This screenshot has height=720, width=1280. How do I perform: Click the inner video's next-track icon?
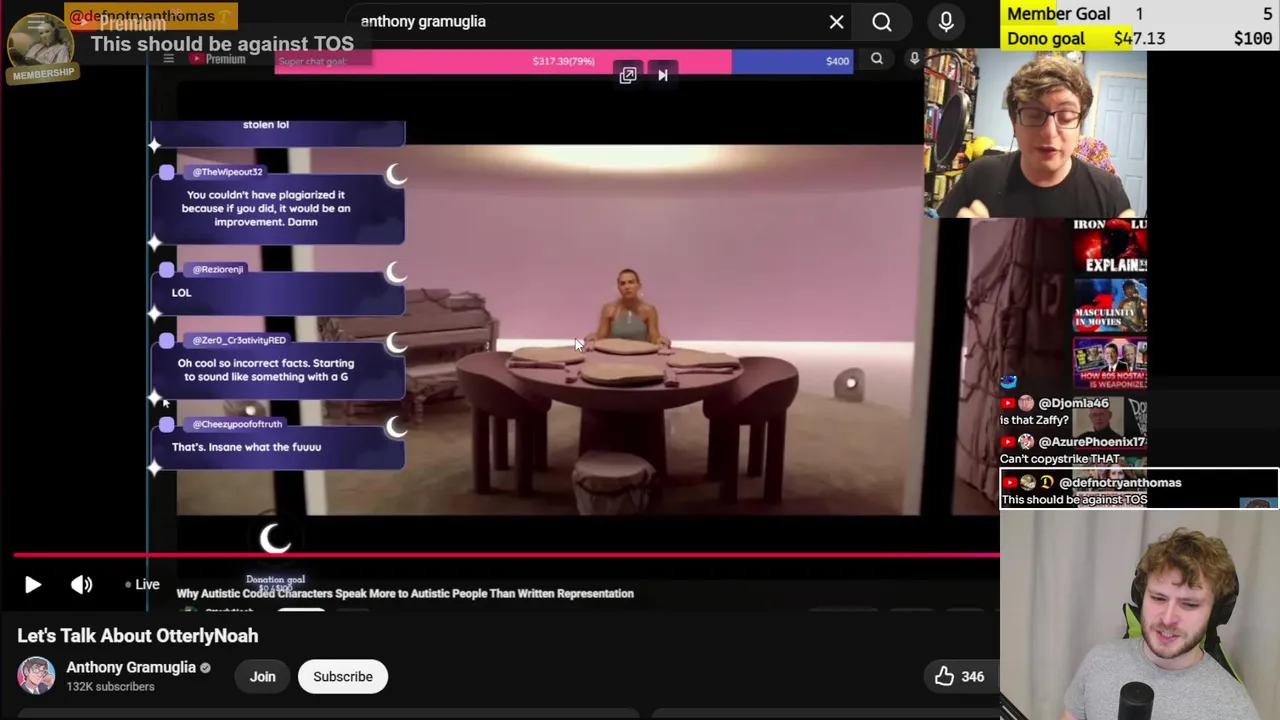tap(662, 75)
